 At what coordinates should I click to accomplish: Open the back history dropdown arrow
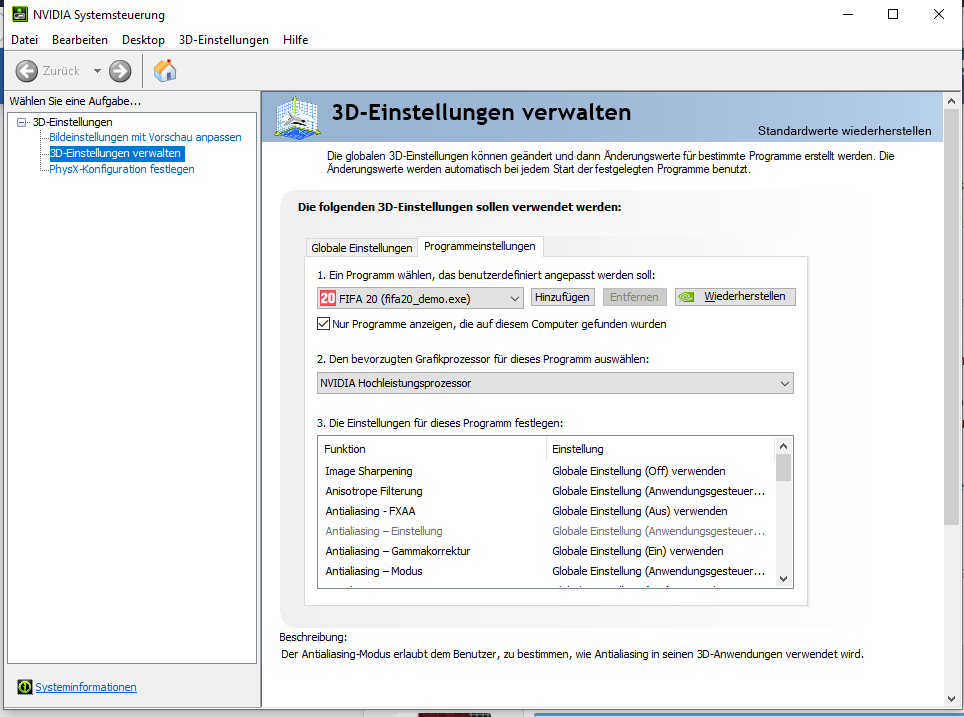coord(97,71)
